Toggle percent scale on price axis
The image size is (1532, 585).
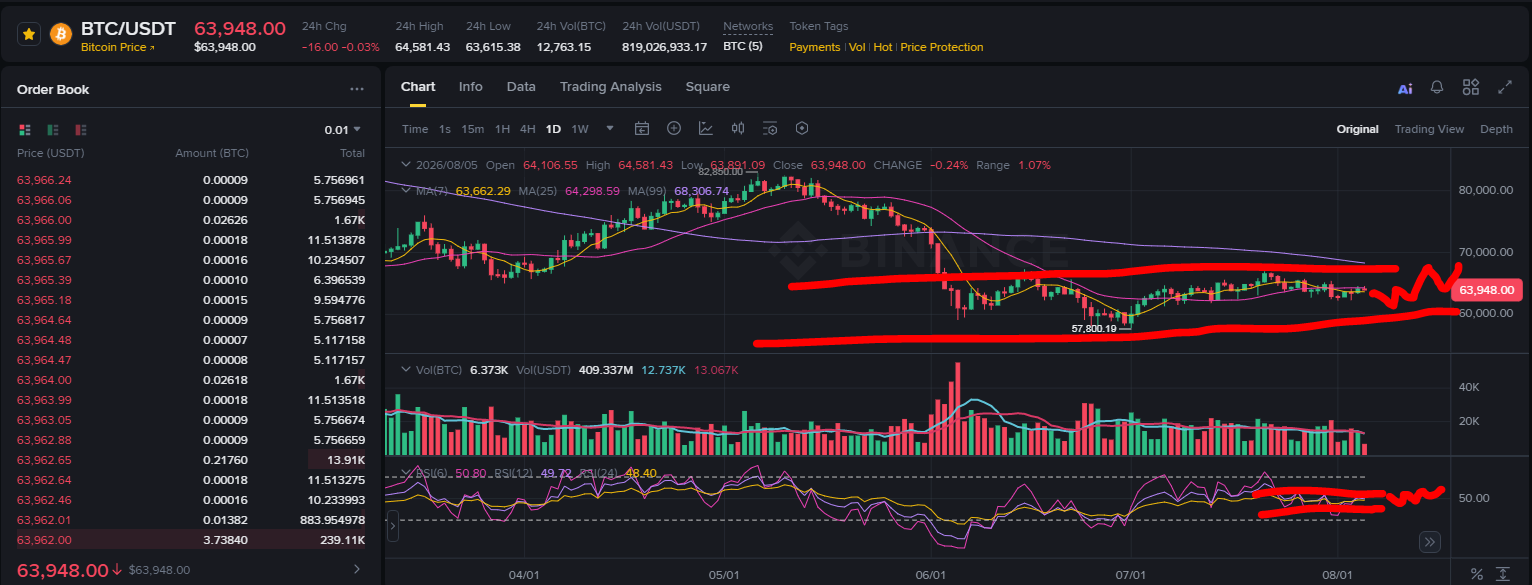point(1476,574)
